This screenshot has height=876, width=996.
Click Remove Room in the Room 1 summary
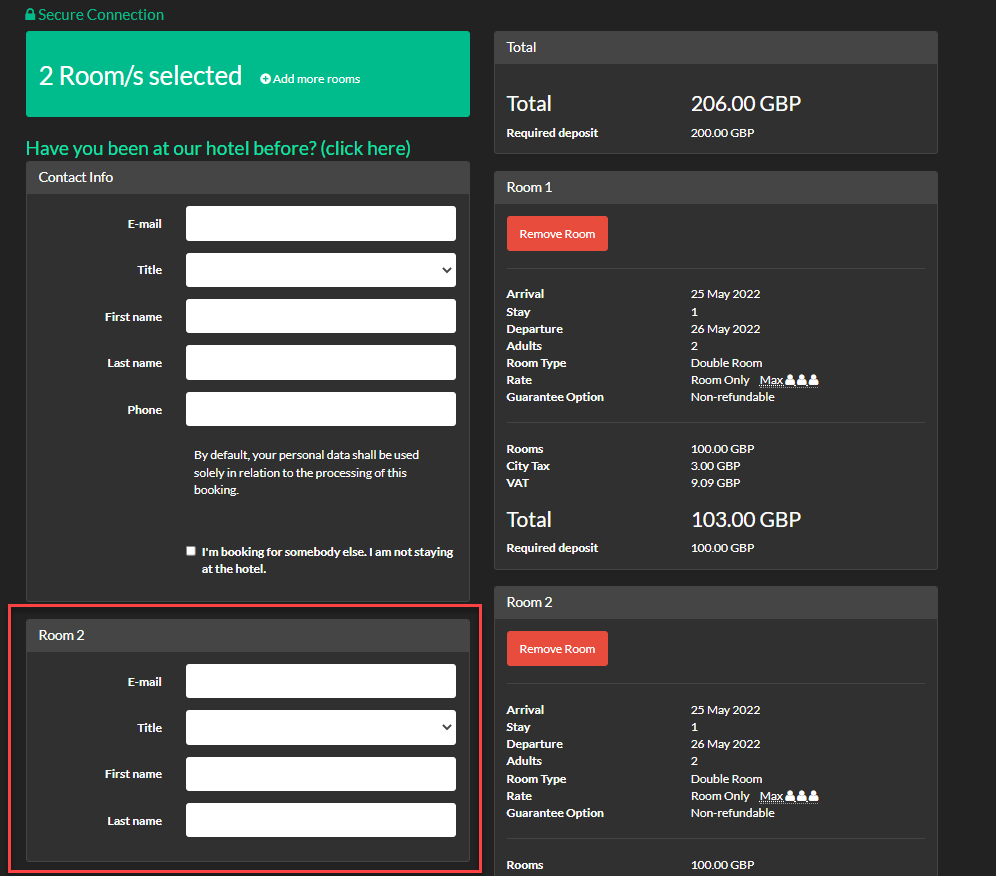557,233
